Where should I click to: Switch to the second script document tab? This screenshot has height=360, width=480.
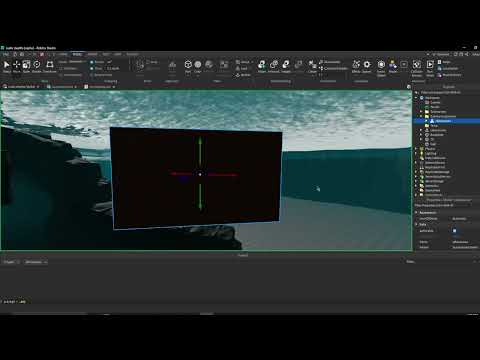[x=62, y=87]
